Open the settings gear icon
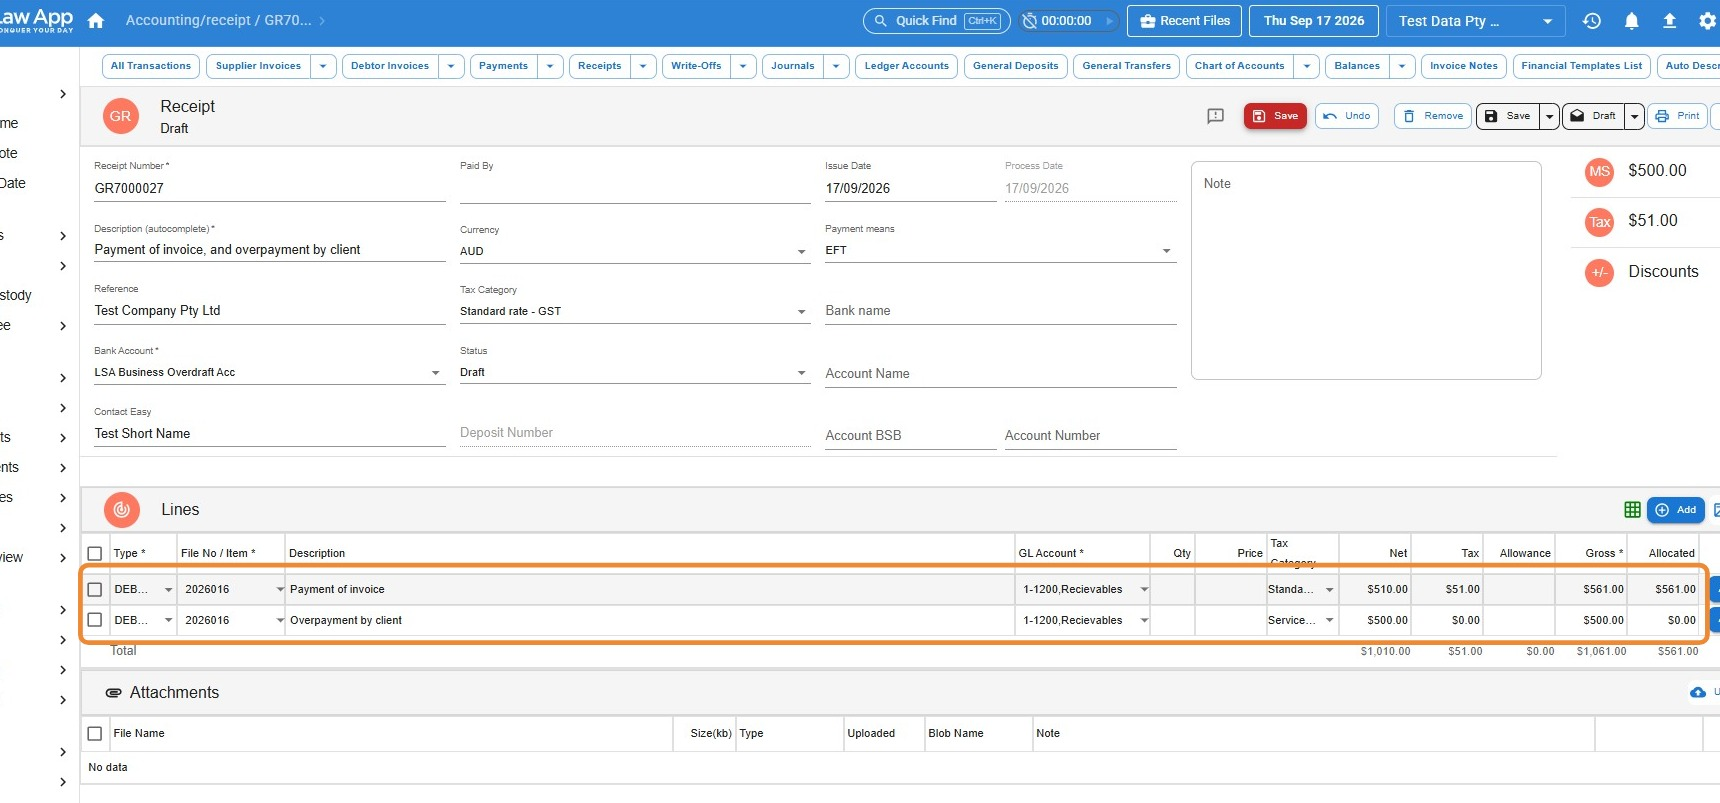Viewport: 1720px width, 803px height. (1707, 21)
